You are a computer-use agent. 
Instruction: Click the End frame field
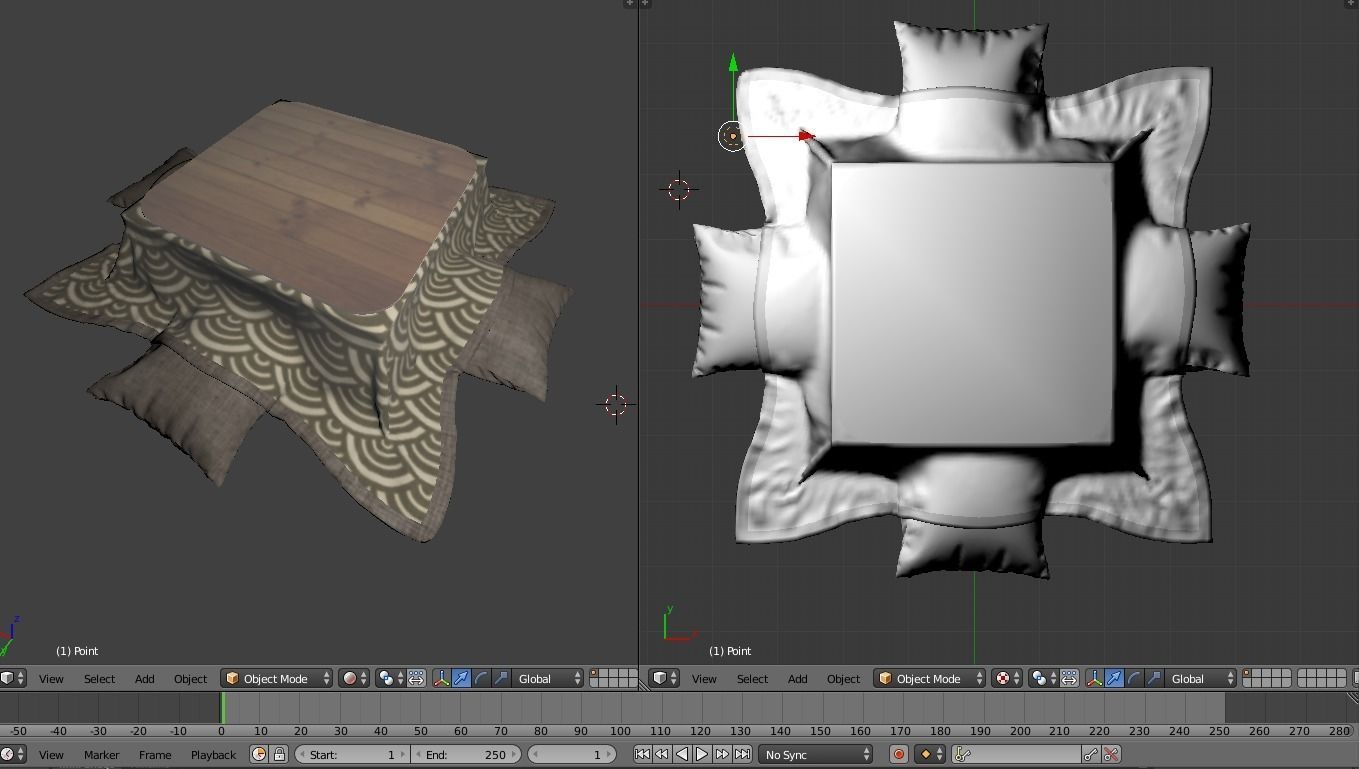[466, 754]
